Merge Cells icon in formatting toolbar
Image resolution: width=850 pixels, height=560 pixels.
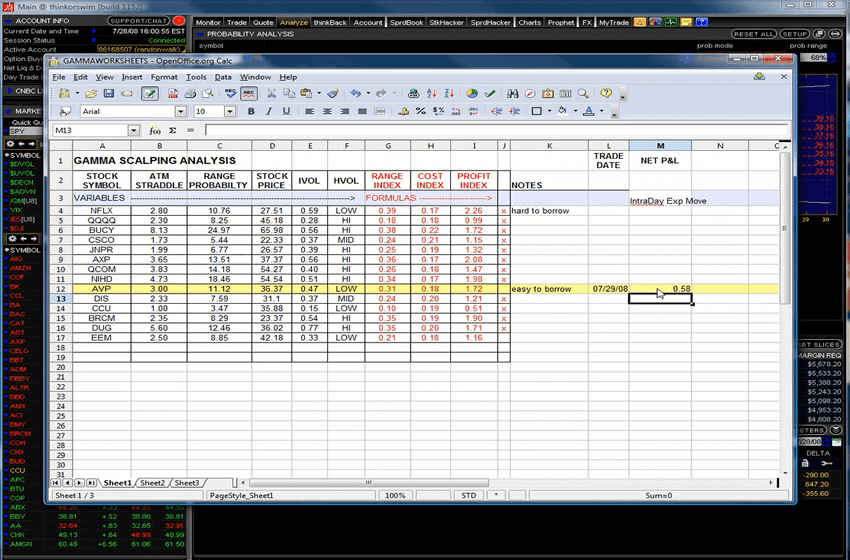[x=380, y=111]
